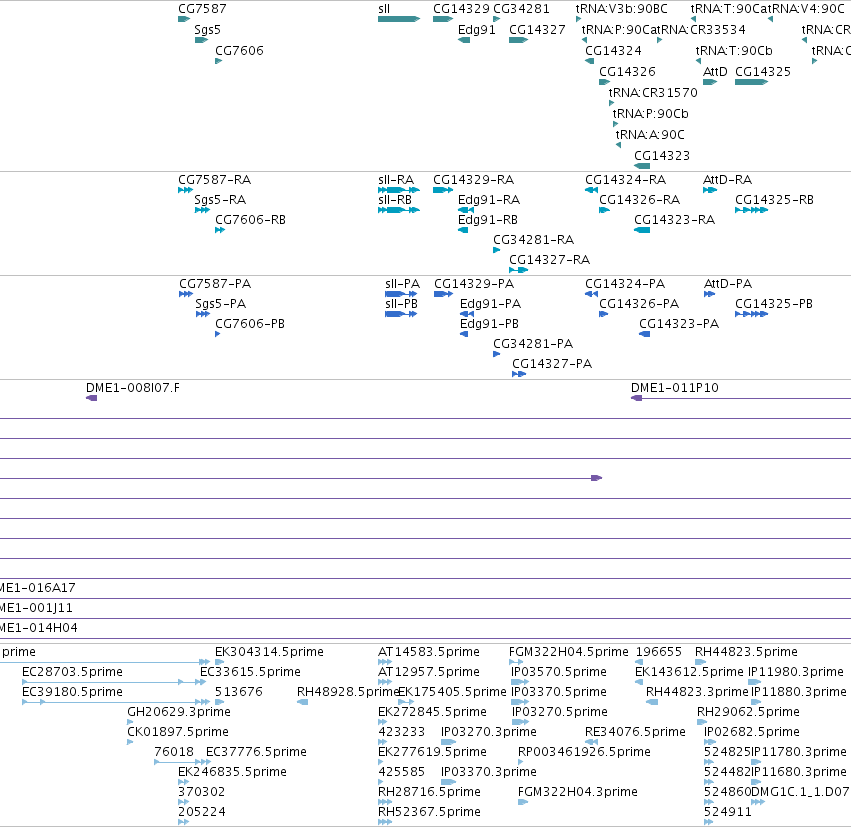Open the EC28703.5prime EST label

(x=72, y=672)
